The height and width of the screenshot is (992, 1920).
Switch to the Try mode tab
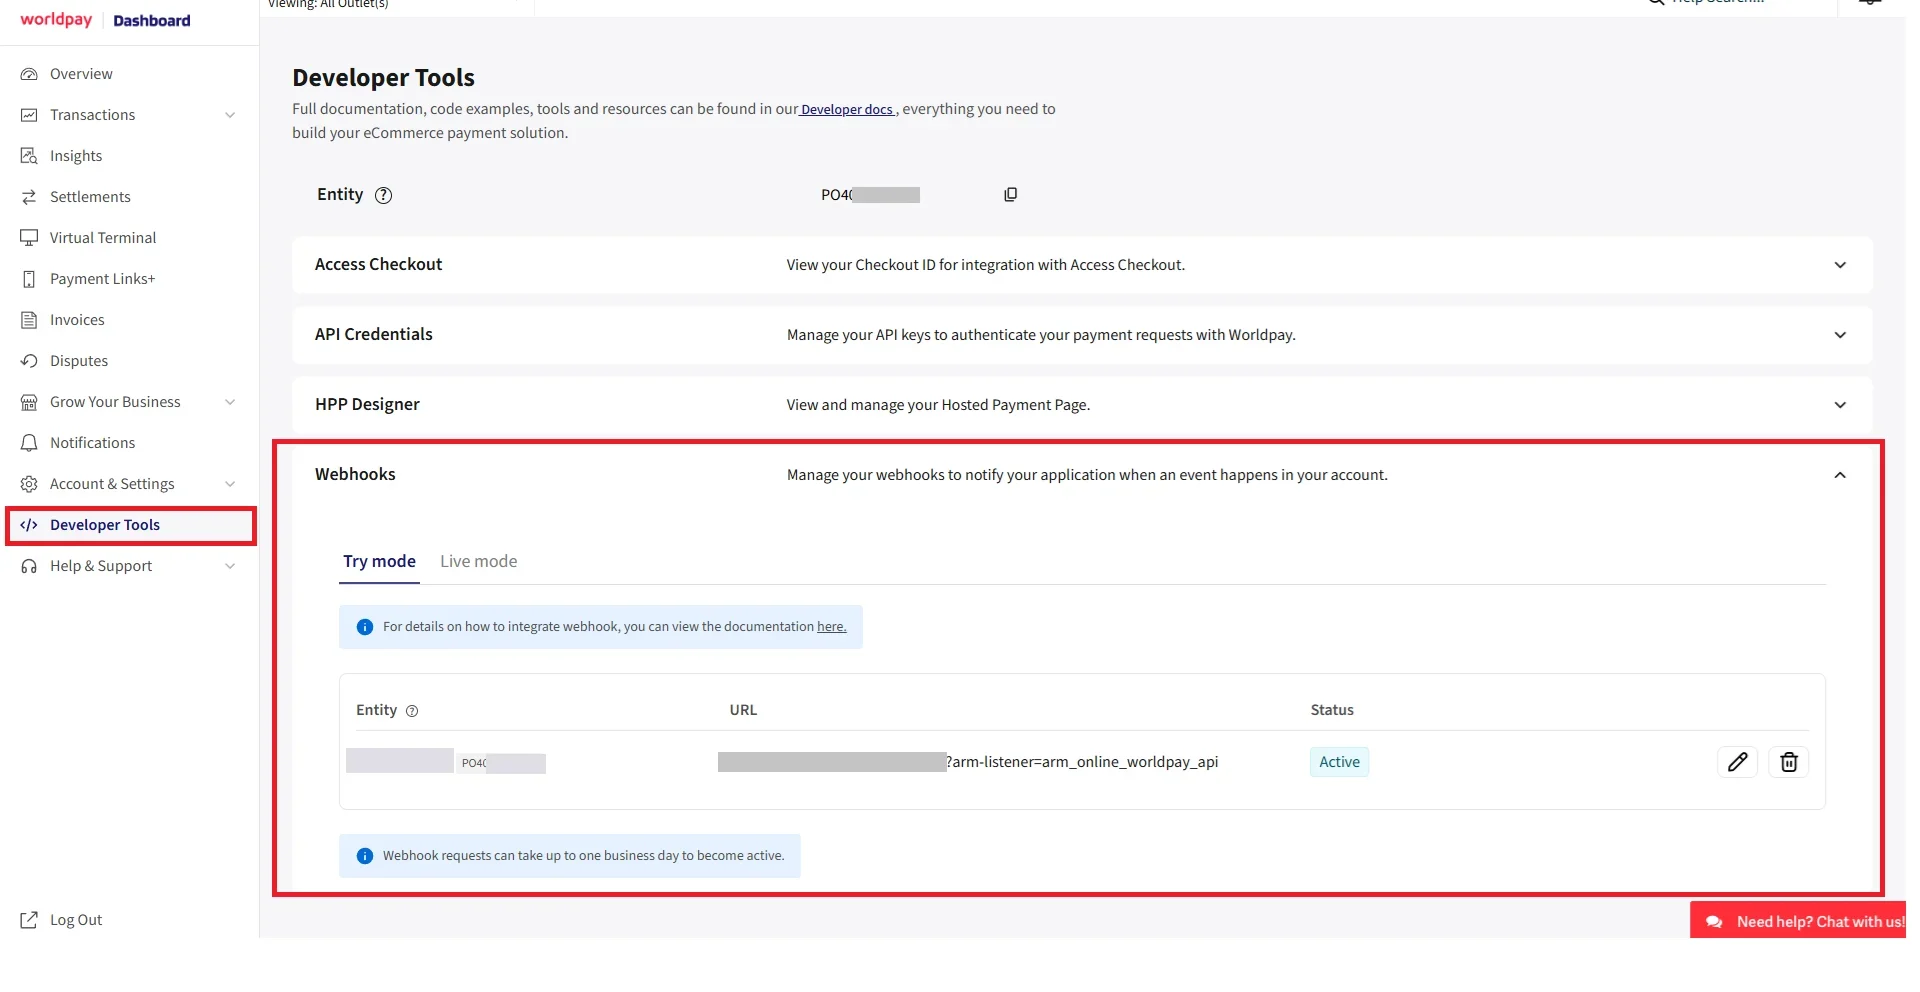click(379, 562)
